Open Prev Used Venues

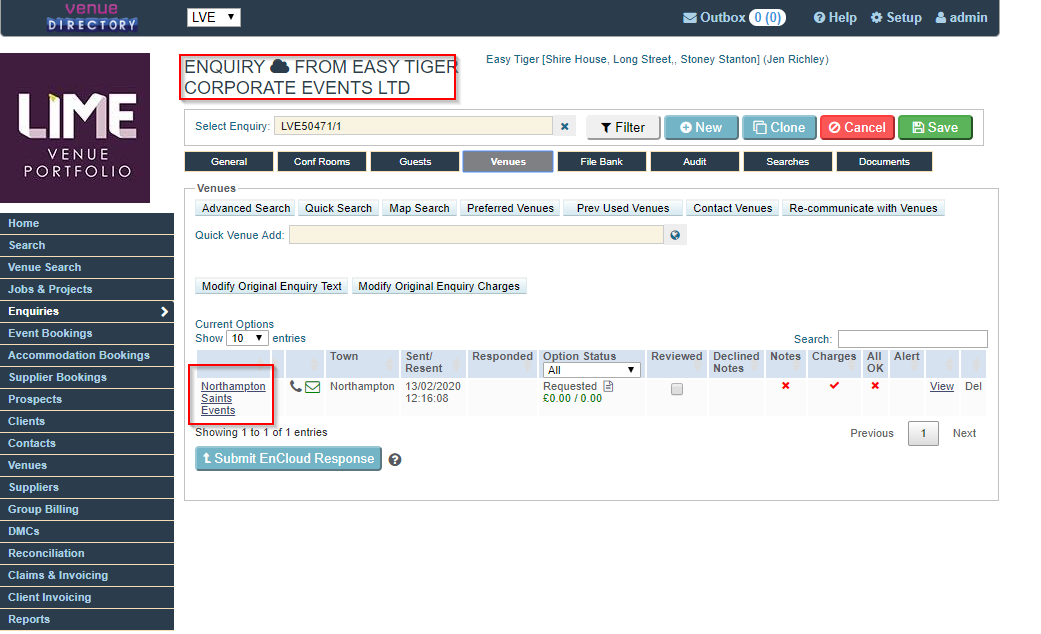pos(623,208)
